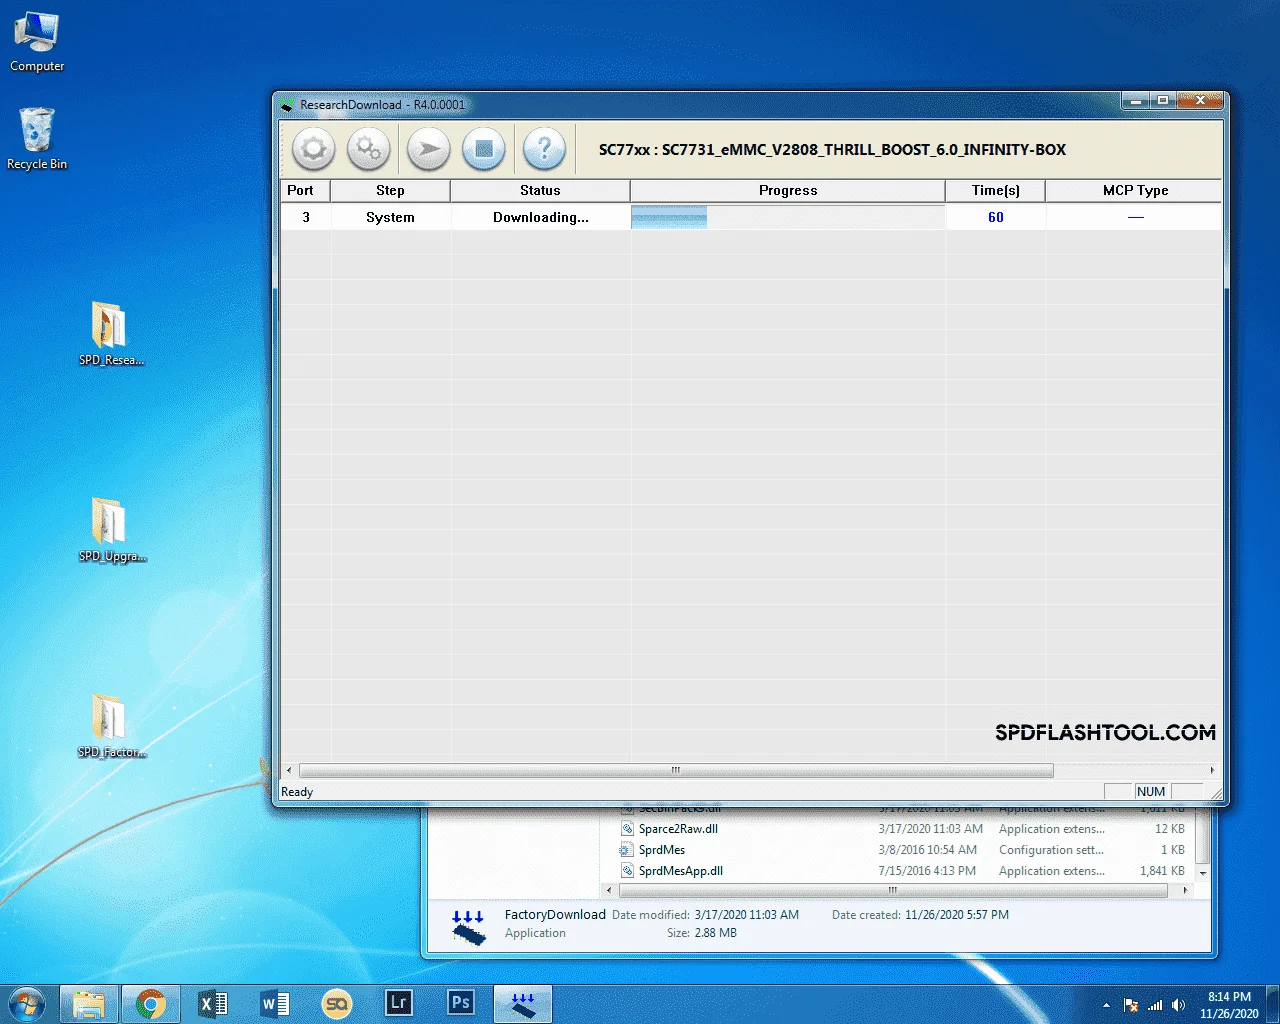Click the Start Downloading arrow icon
1280x1024 pixels.
(428, 150)
